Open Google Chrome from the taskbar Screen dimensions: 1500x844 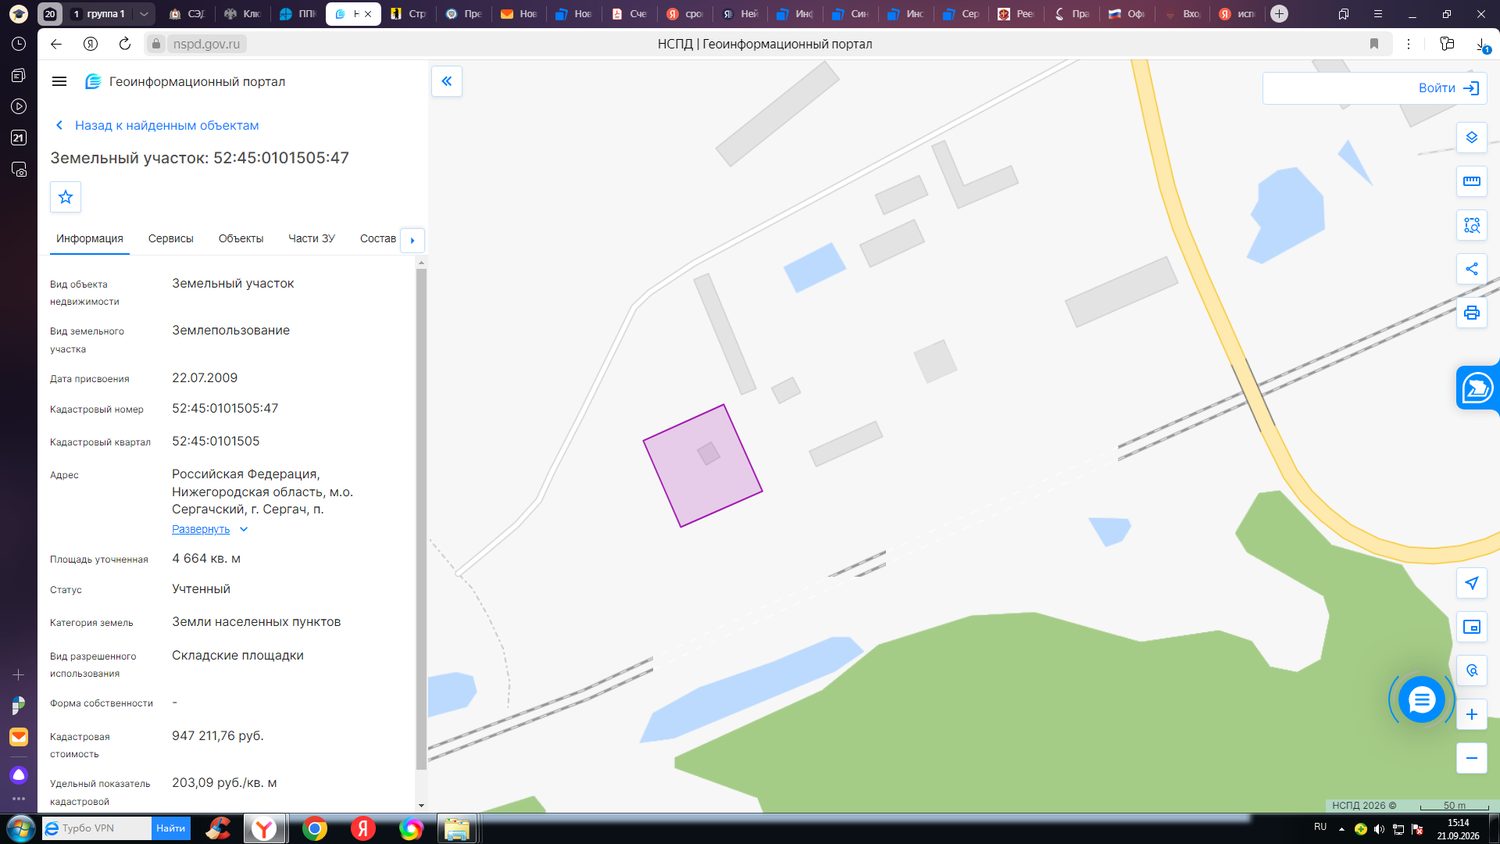(315, 829)
